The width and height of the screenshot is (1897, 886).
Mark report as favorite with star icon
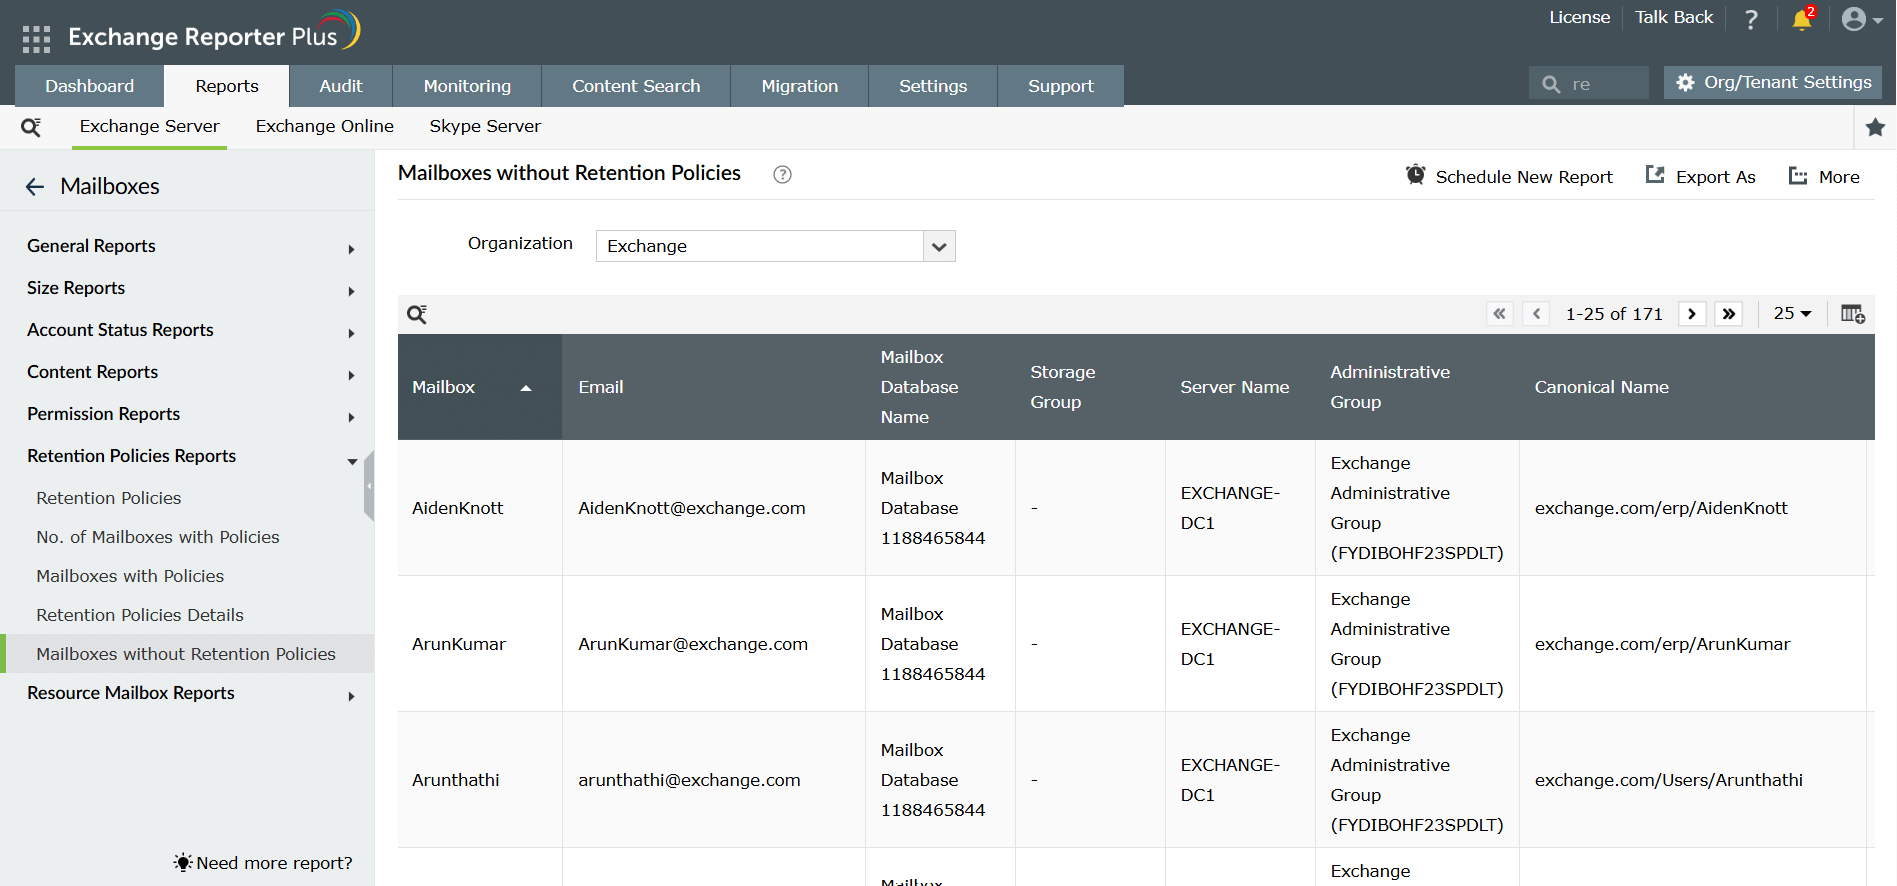(x=1875, y=127)
